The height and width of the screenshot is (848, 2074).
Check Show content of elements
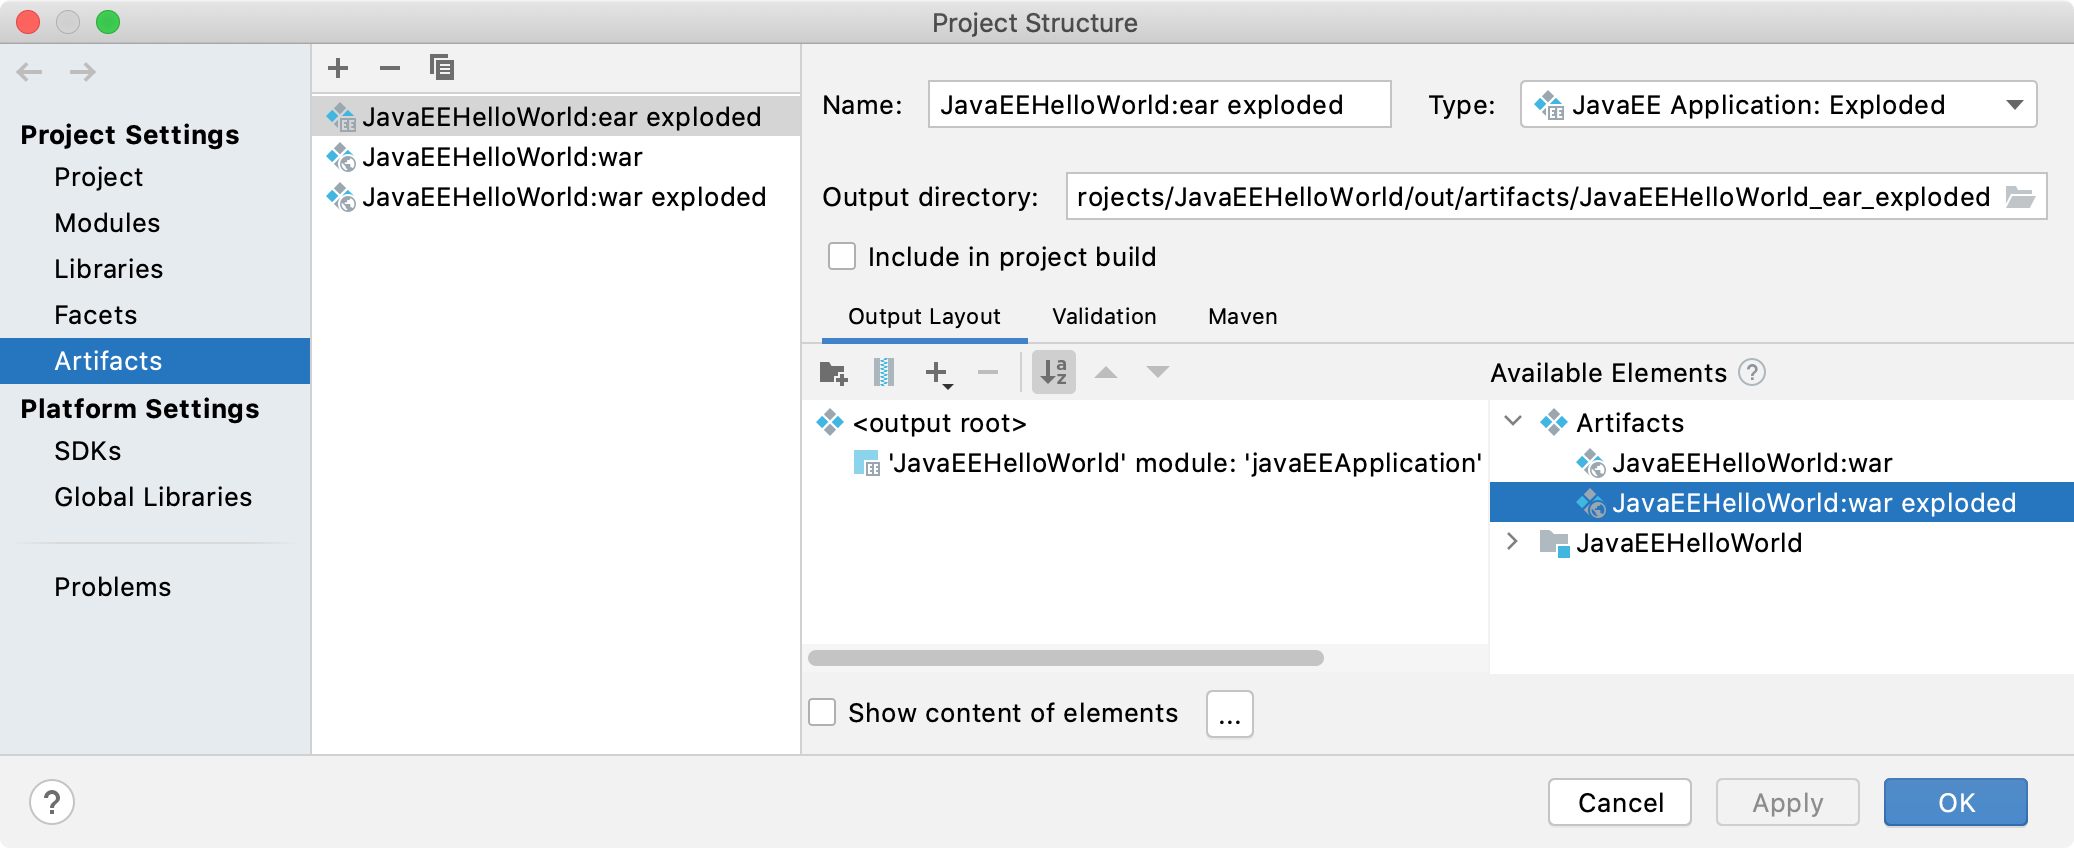(822, 713)
